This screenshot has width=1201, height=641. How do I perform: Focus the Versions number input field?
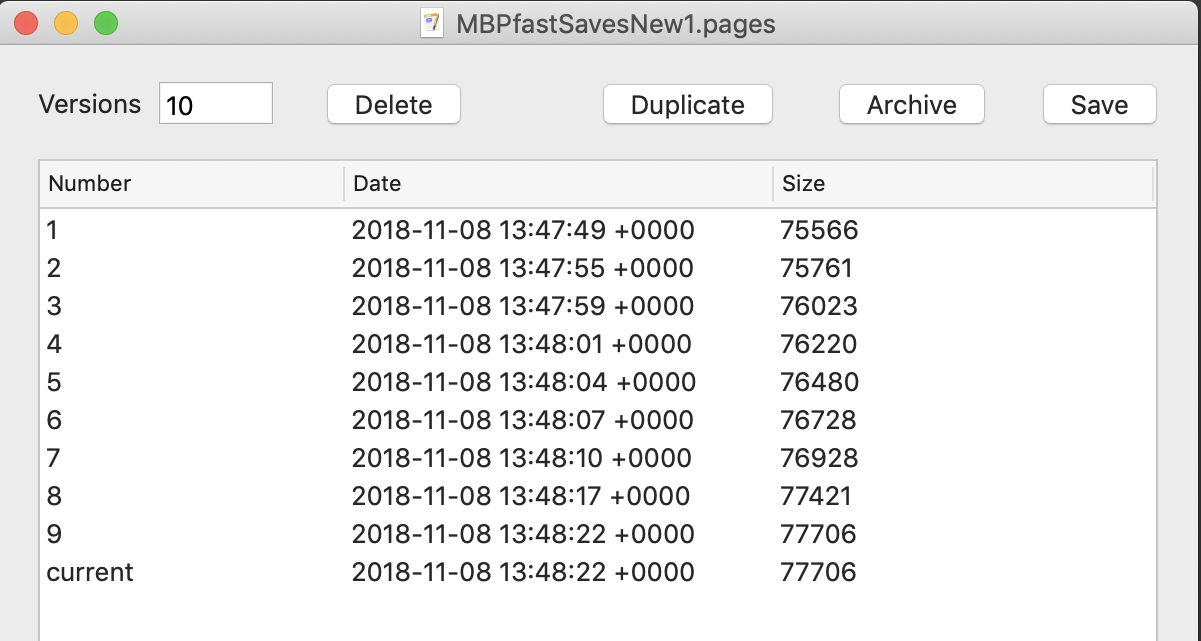point(216,104)
